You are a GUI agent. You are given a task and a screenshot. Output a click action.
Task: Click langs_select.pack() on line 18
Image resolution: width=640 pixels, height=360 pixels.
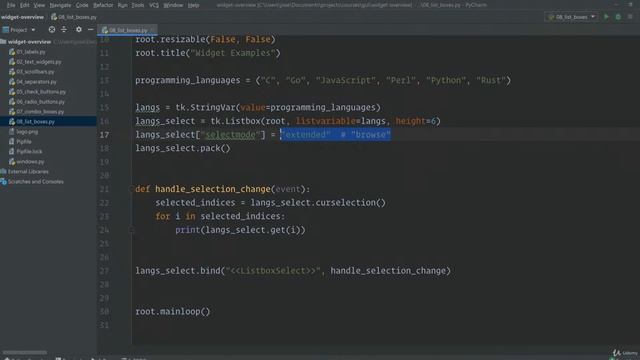coord(183,148)
